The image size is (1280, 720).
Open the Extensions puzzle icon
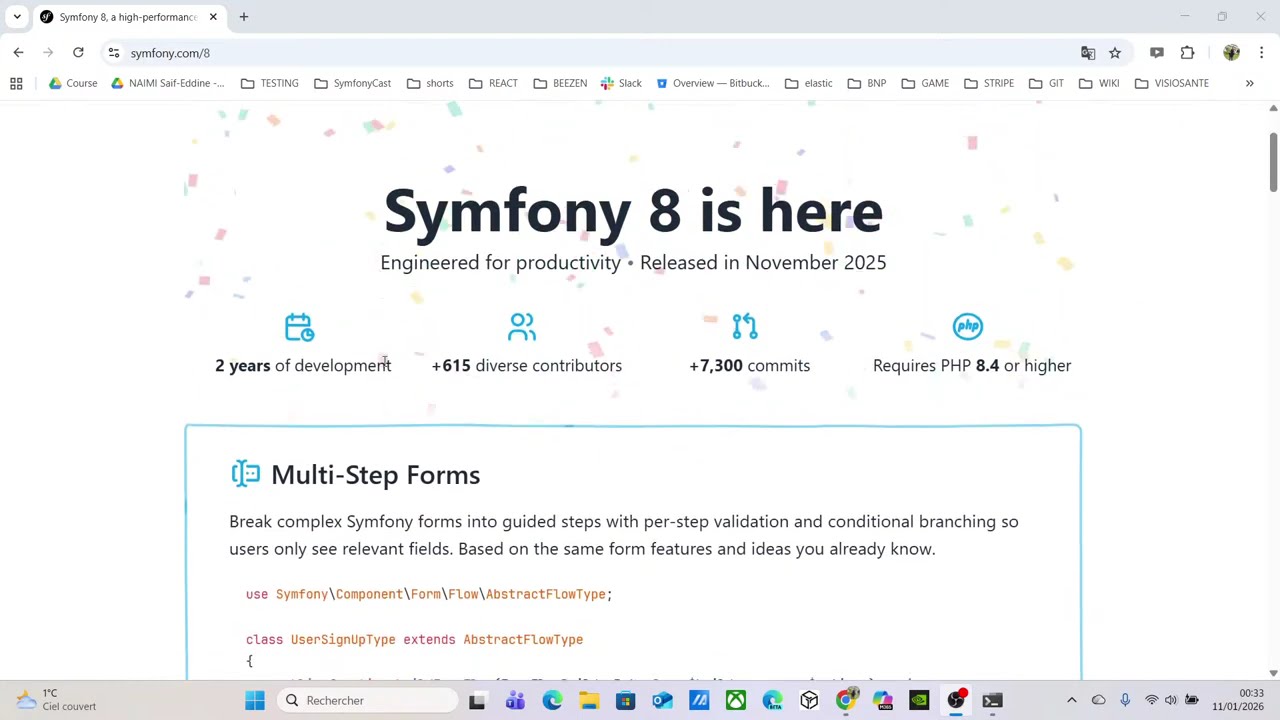pyautogui.click(x=1187, y=53)
